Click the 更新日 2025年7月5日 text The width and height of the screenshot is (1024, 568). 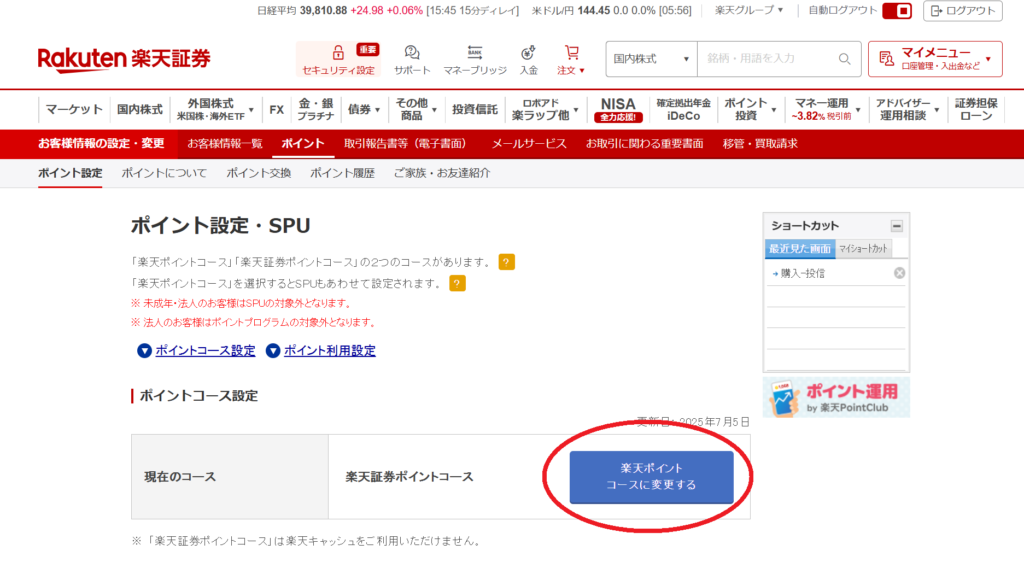[692, 422]
